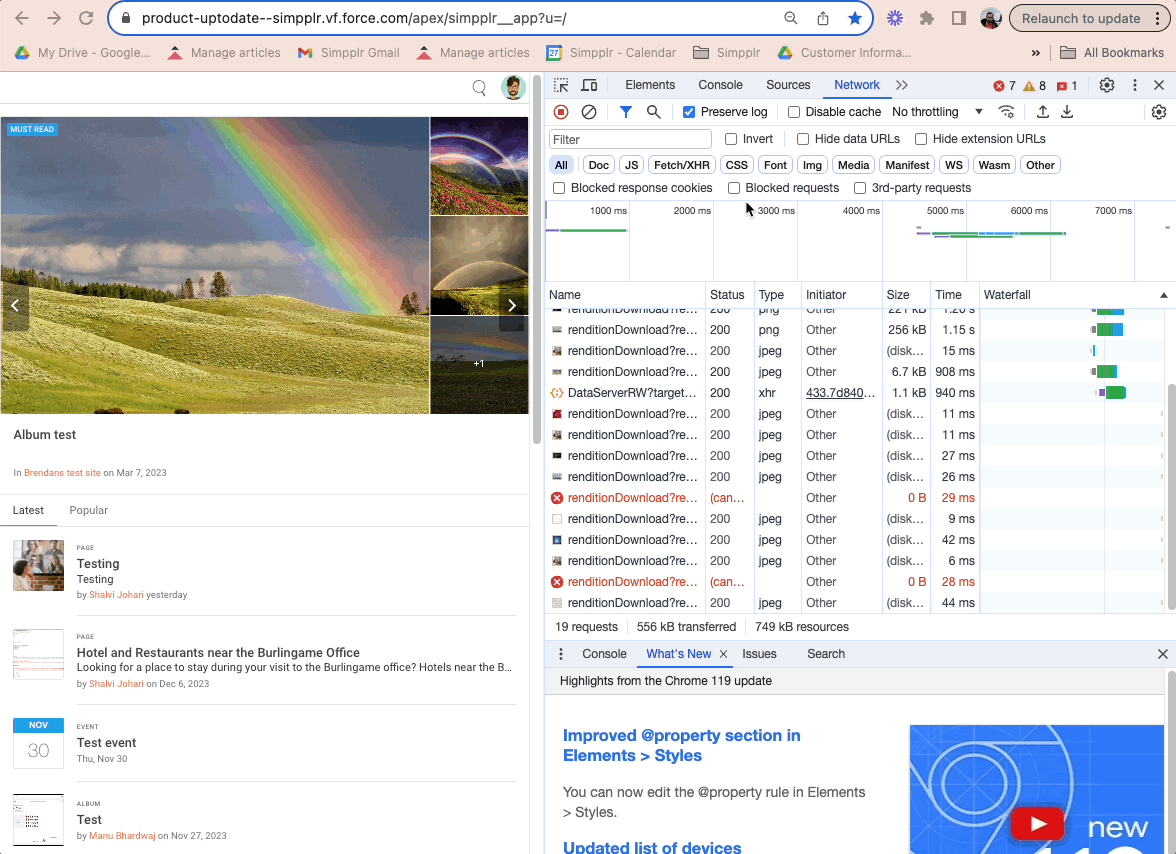The height and width of the screenshot is (854, 1176).
Task: Switch to the Console tab
Action: coord(720,86)
